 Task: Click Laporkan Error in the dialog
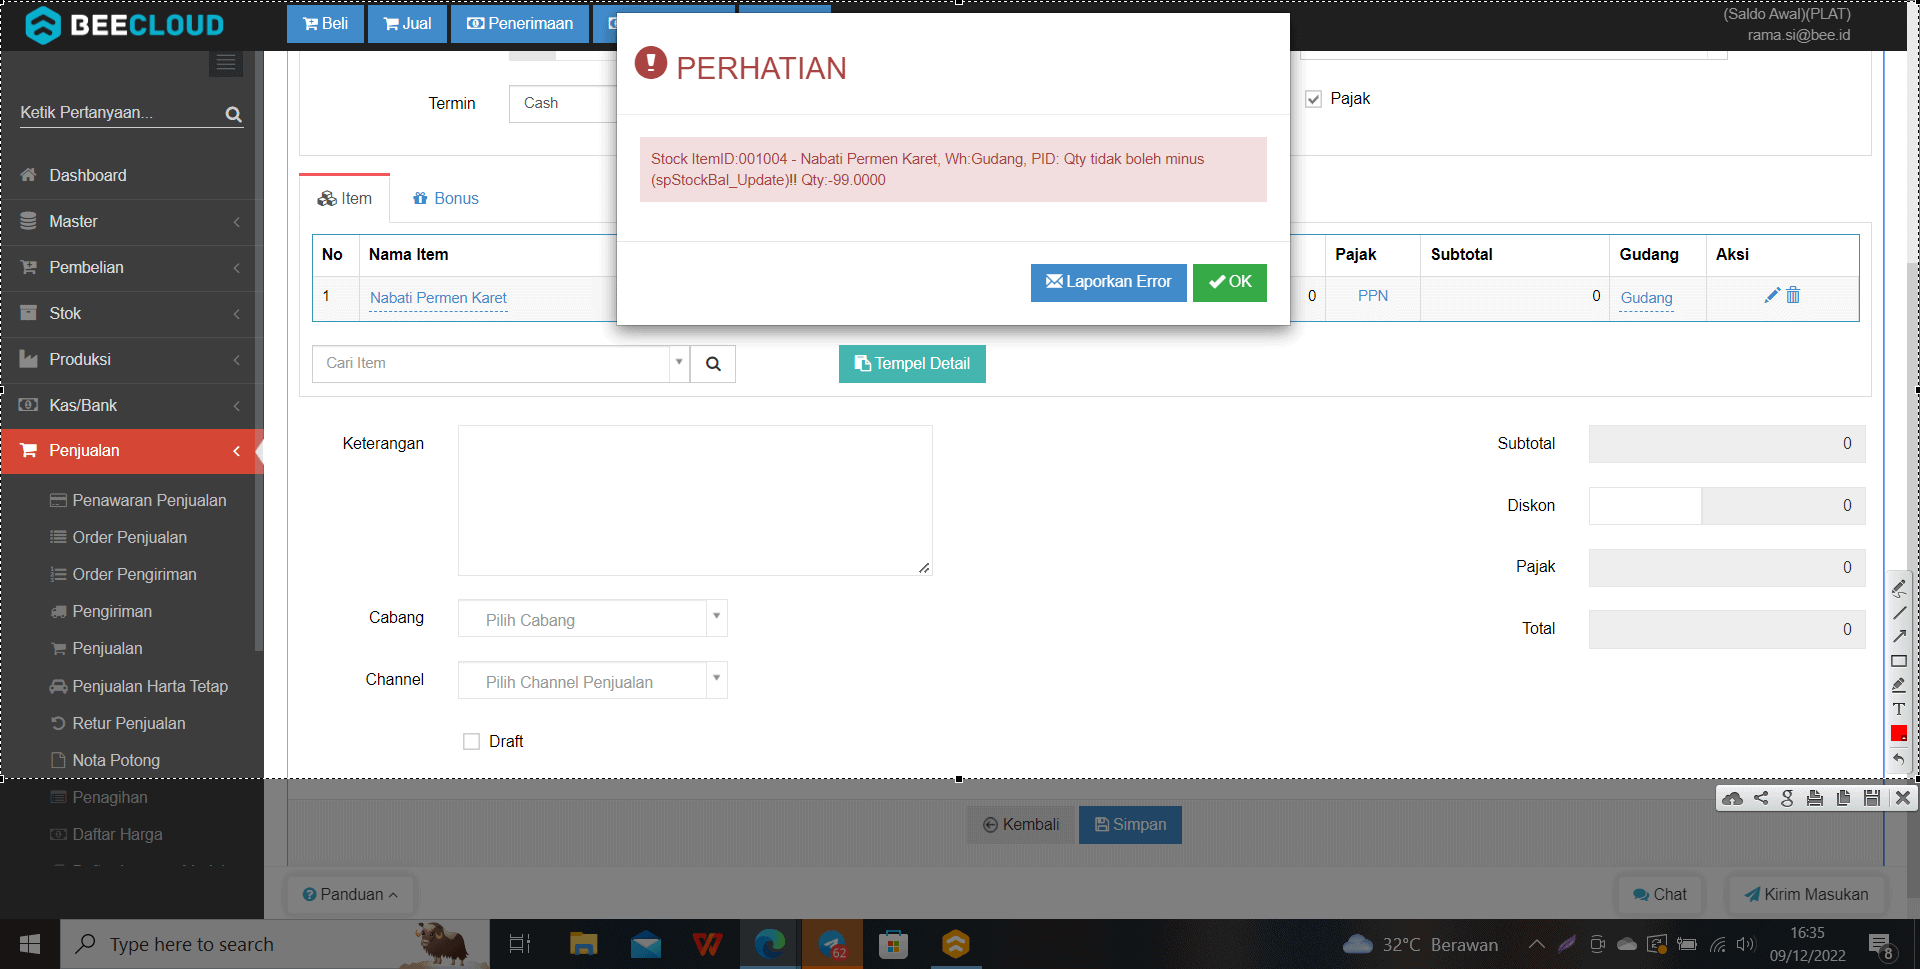pos(1108,282)
